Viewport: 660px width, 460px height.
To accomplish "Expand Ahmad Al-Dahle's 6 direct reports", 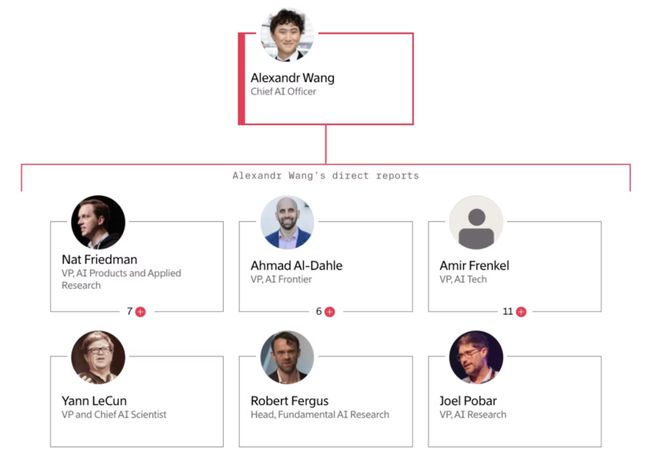I will pyautogui.click(x=329, y=312).
